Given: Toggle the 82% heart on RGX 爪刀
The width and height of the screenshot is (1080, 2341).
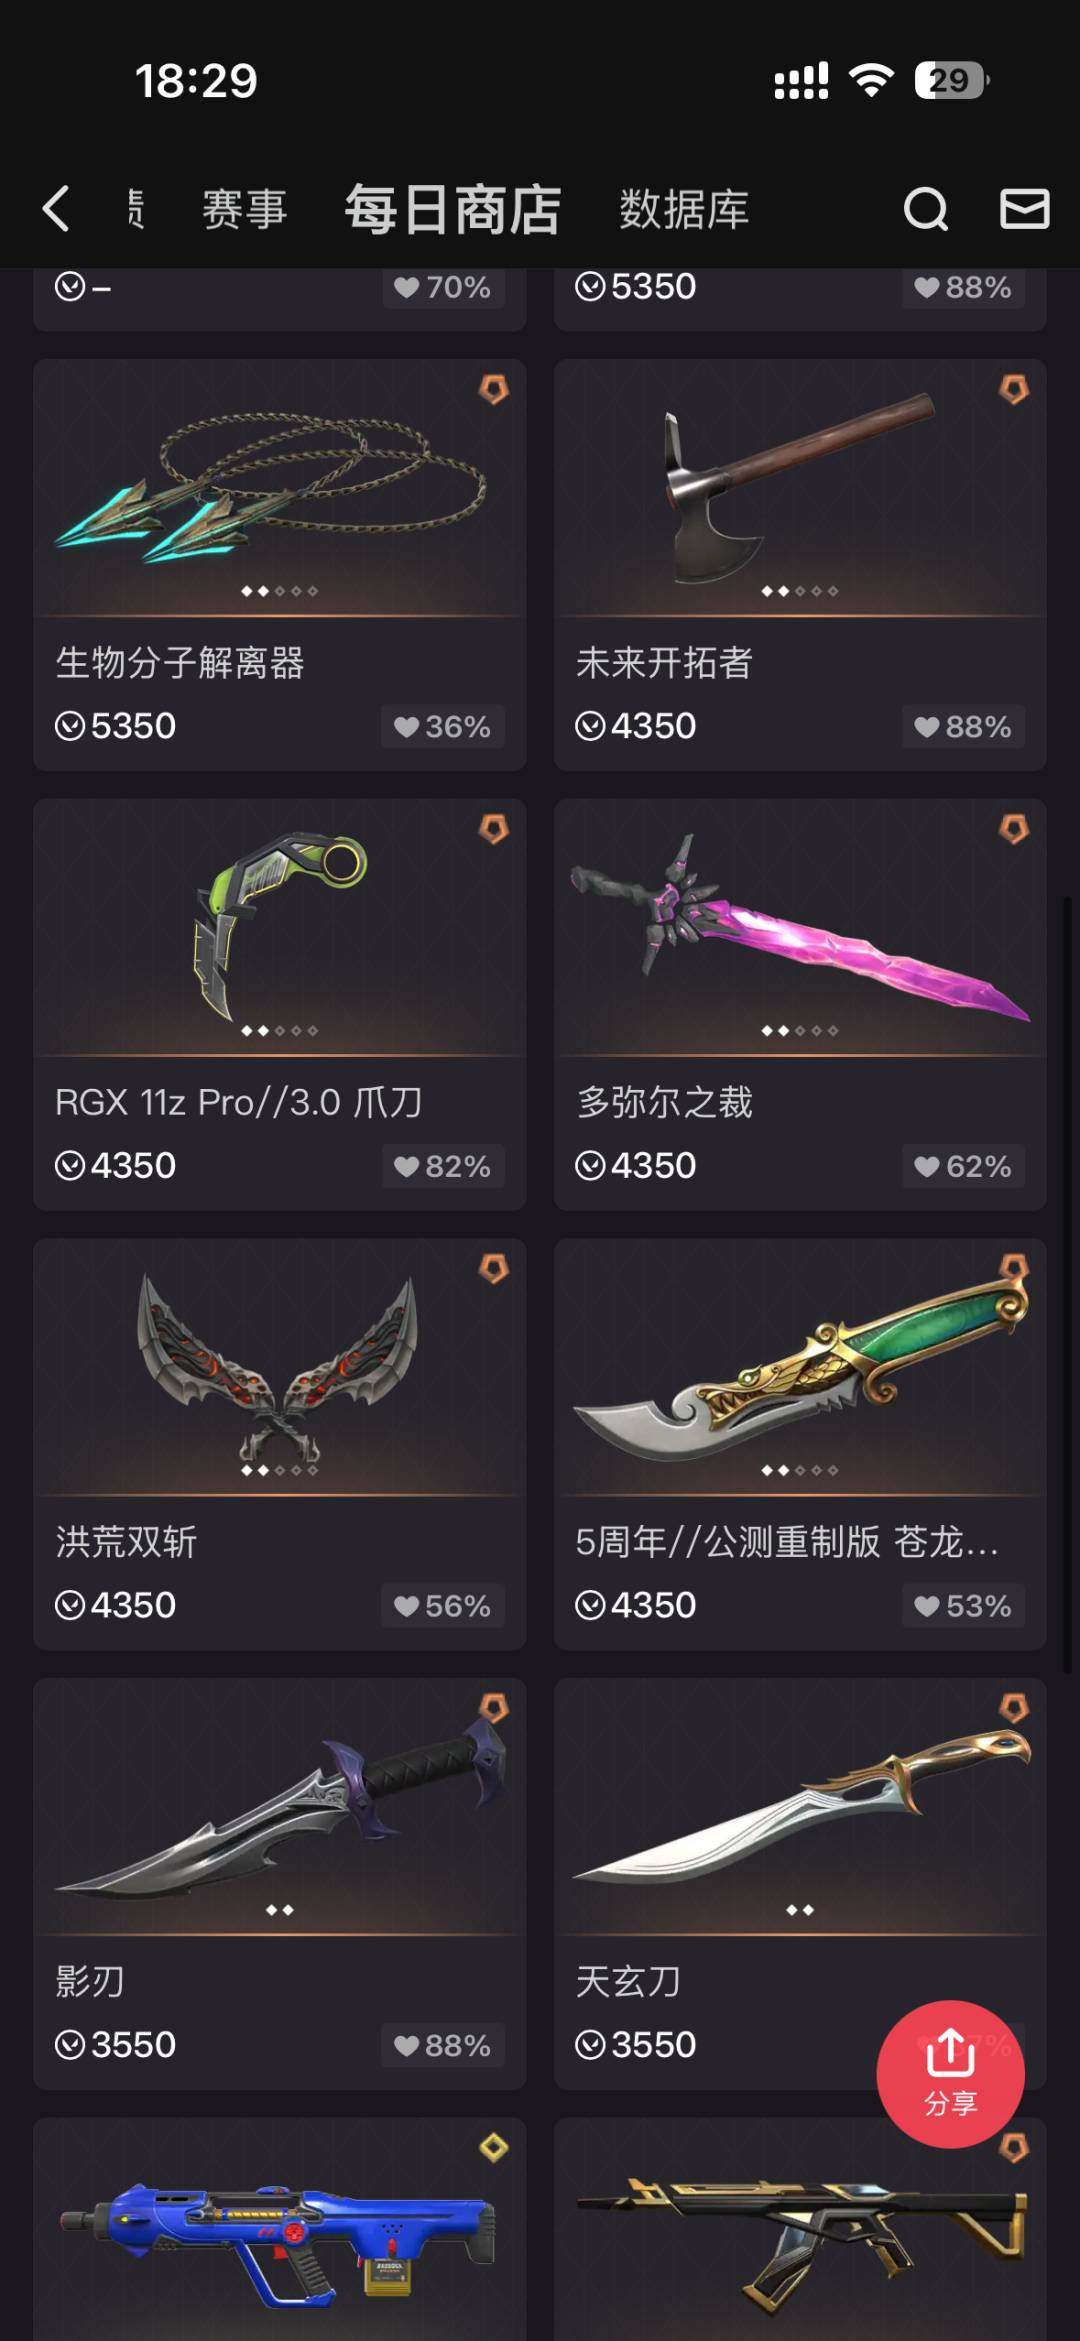Looking at the screenshot, I should click(x=442, y=1166).
